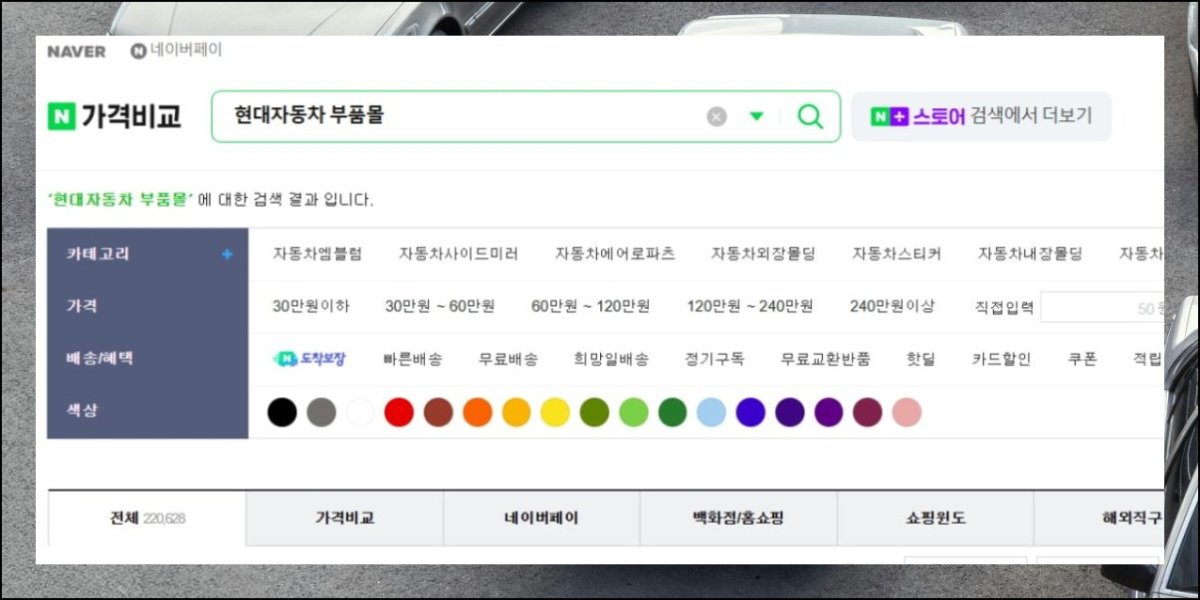Expand 카테고리 with the plus icon
The height and width of the screenshot is (600, 1200).
pyautogui.click(x=227, y=254)
